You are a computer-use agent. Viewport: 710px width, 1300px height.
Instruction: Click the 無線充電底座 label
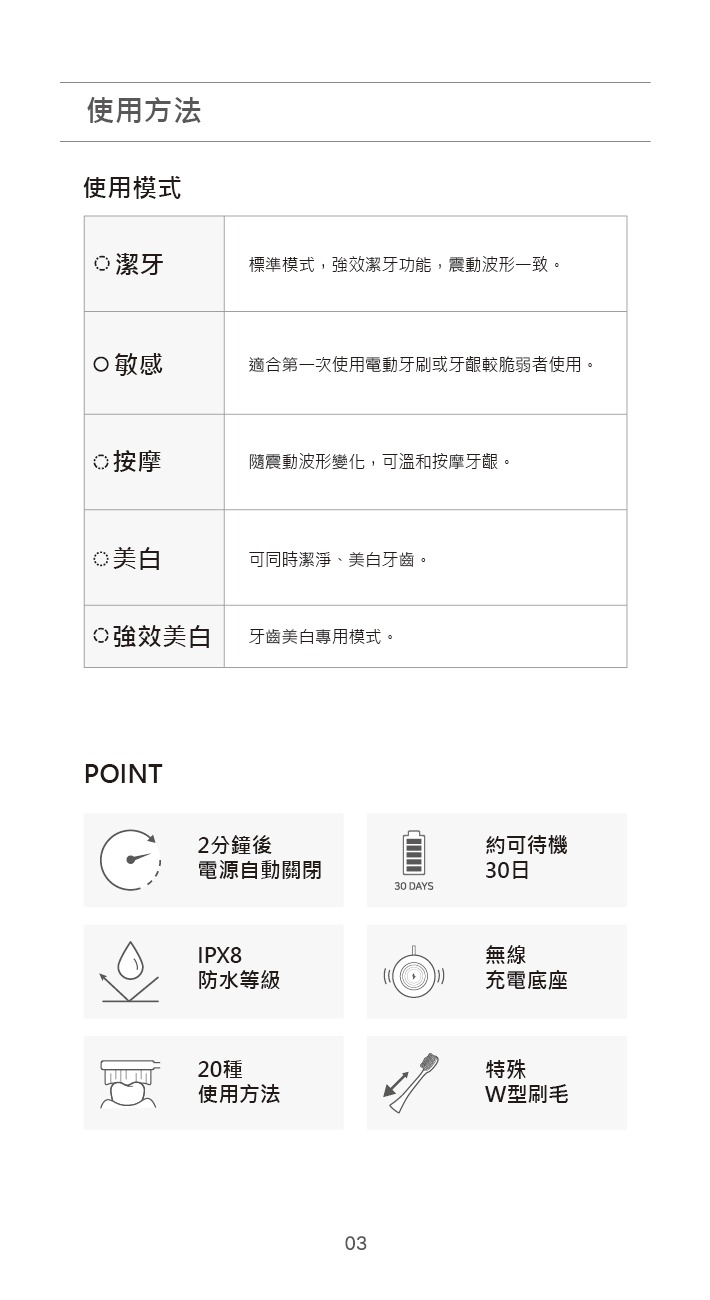tap(526, 968)
